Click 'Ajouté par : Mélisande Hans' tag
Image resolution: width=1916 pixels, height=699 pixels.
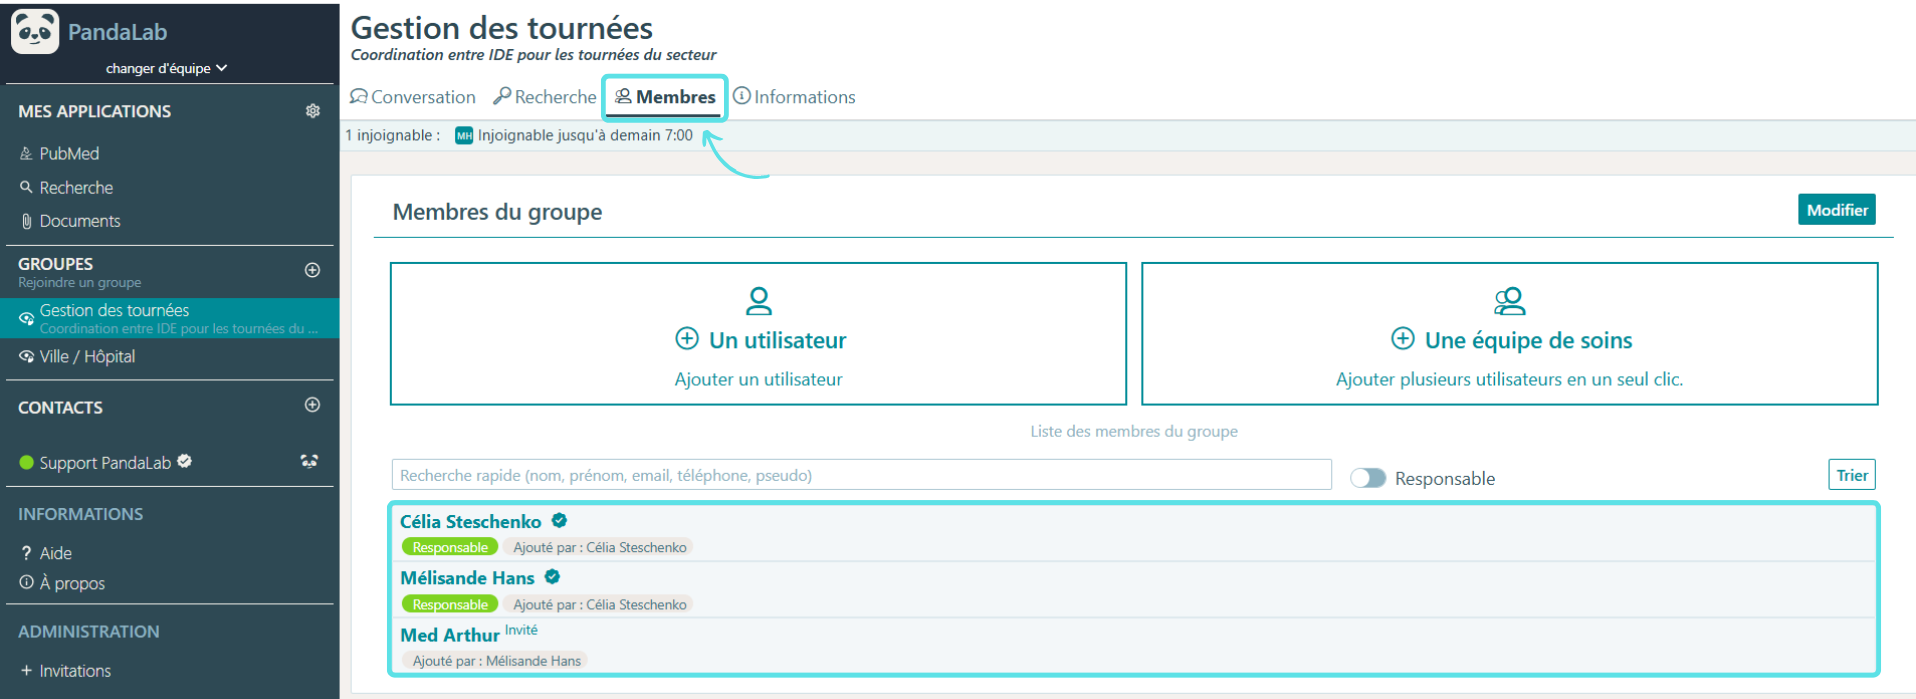496,661
